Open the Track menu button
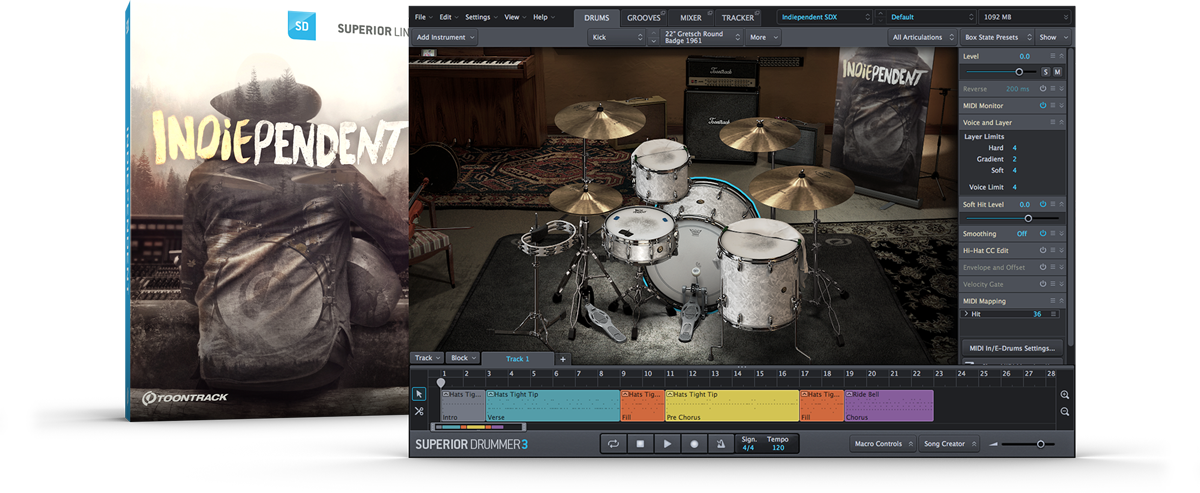The image size is (1200, 493). (427, 358)
